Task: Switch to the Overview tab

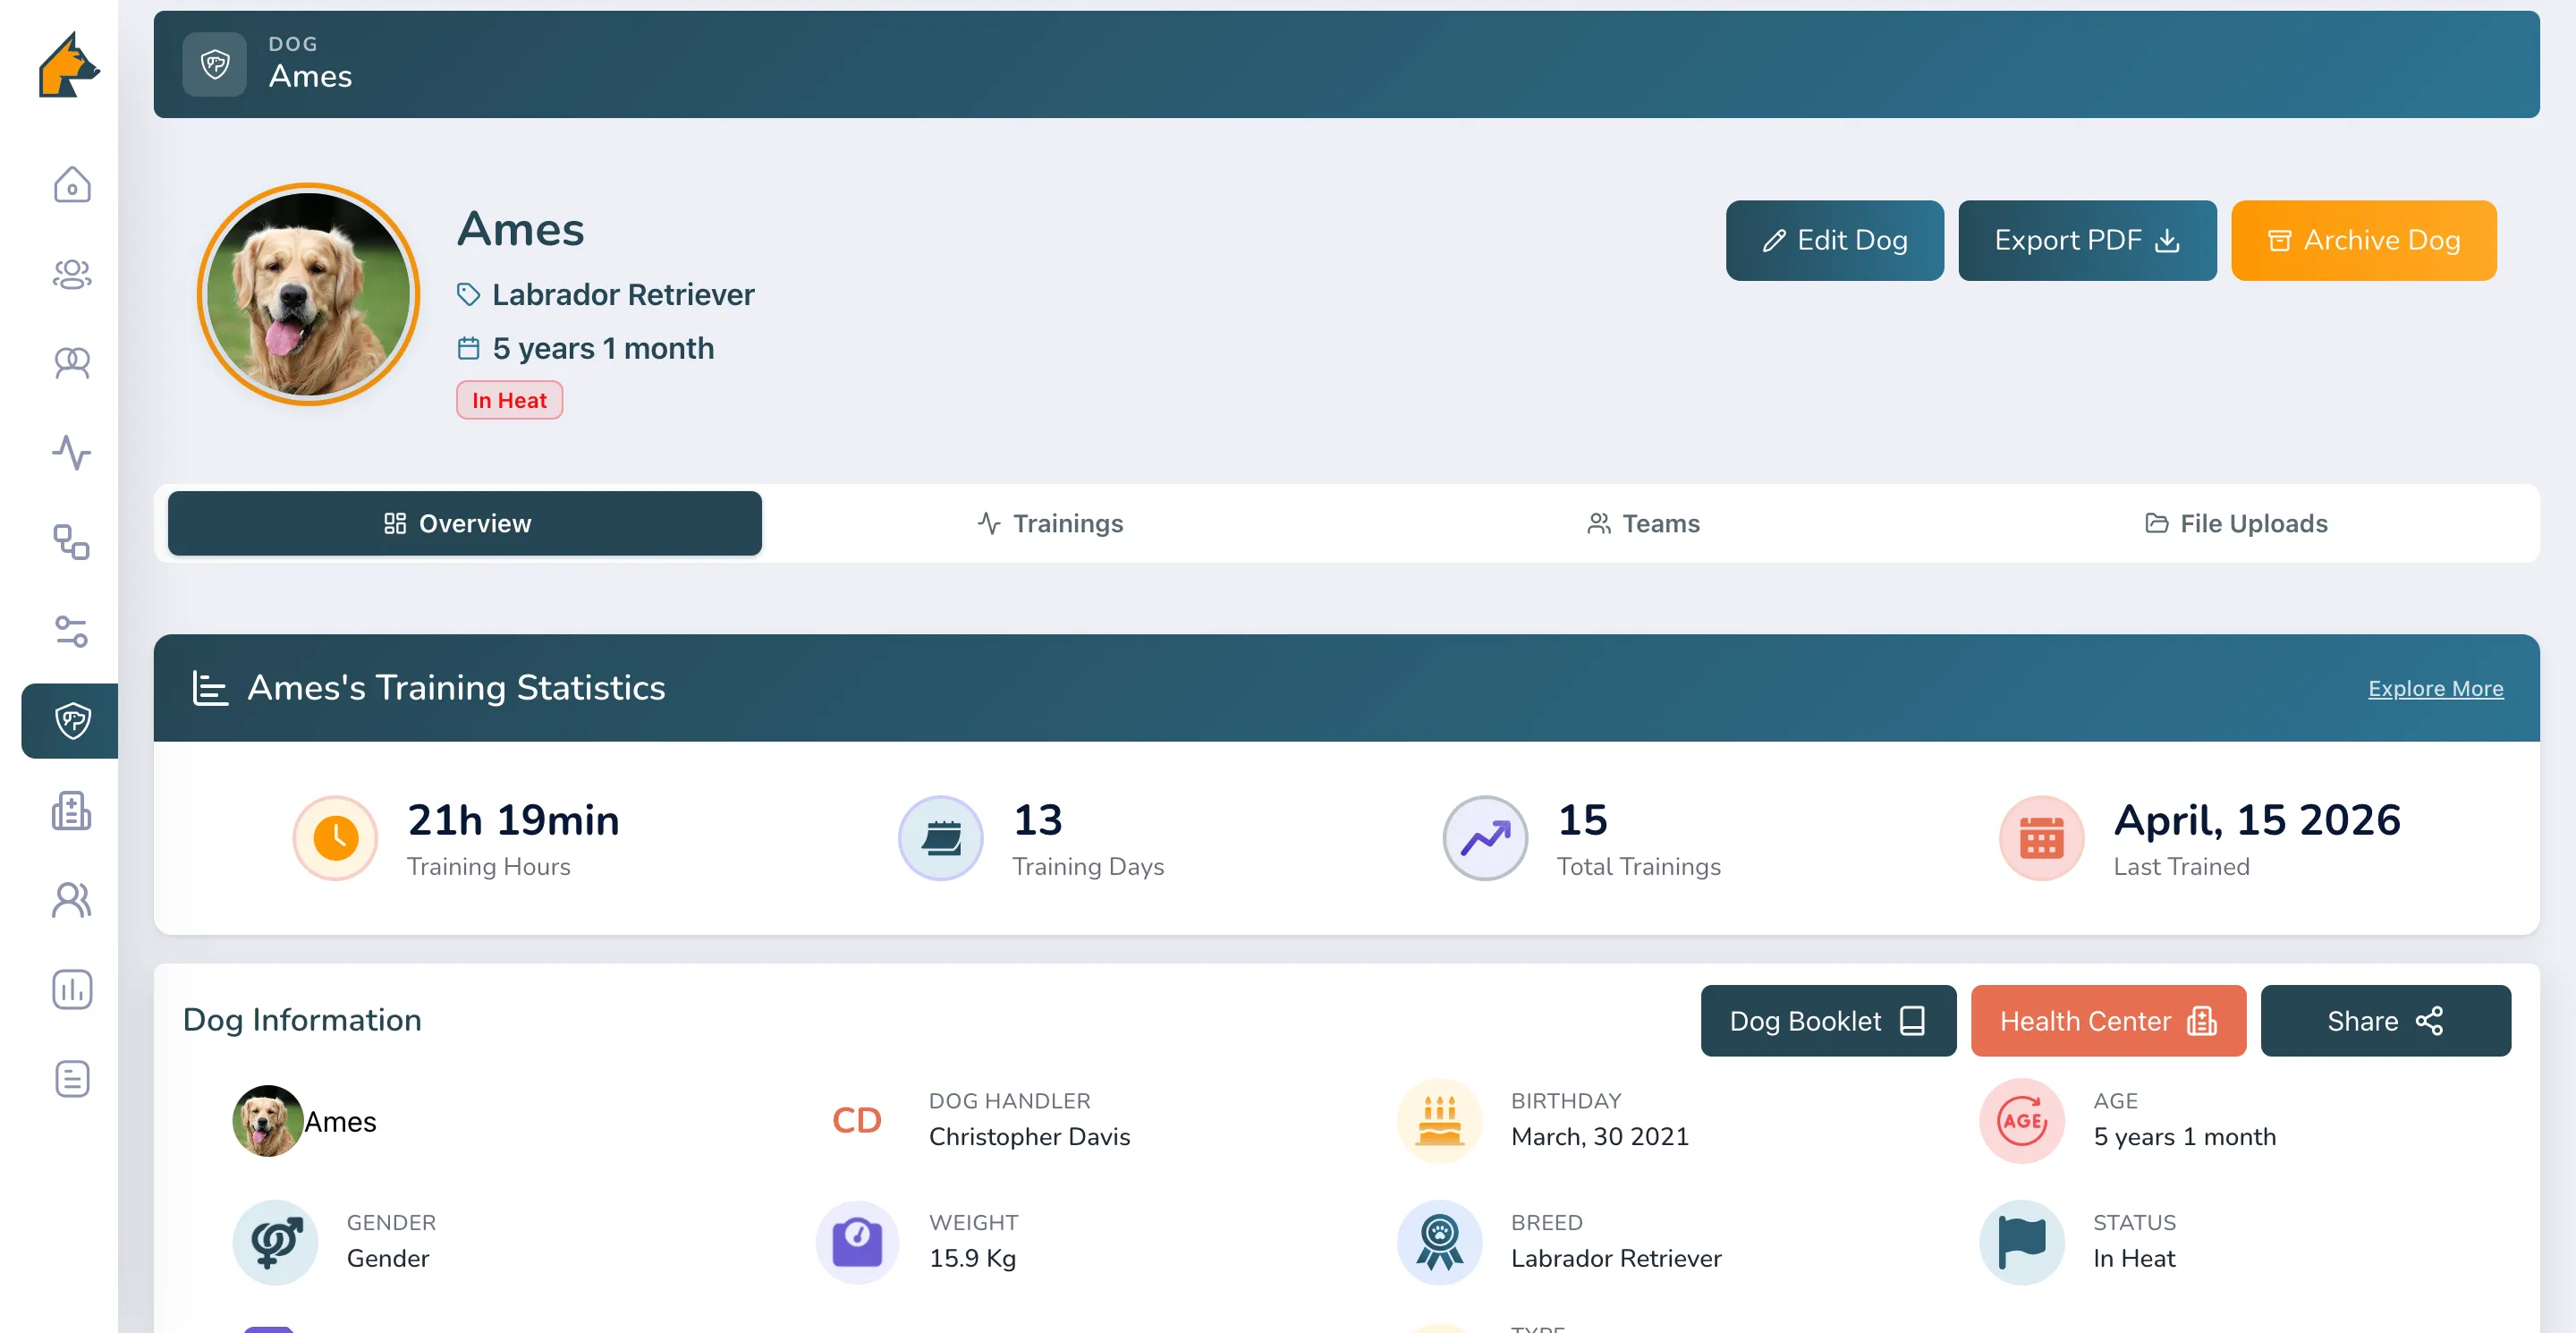Action: click(464, 523)
